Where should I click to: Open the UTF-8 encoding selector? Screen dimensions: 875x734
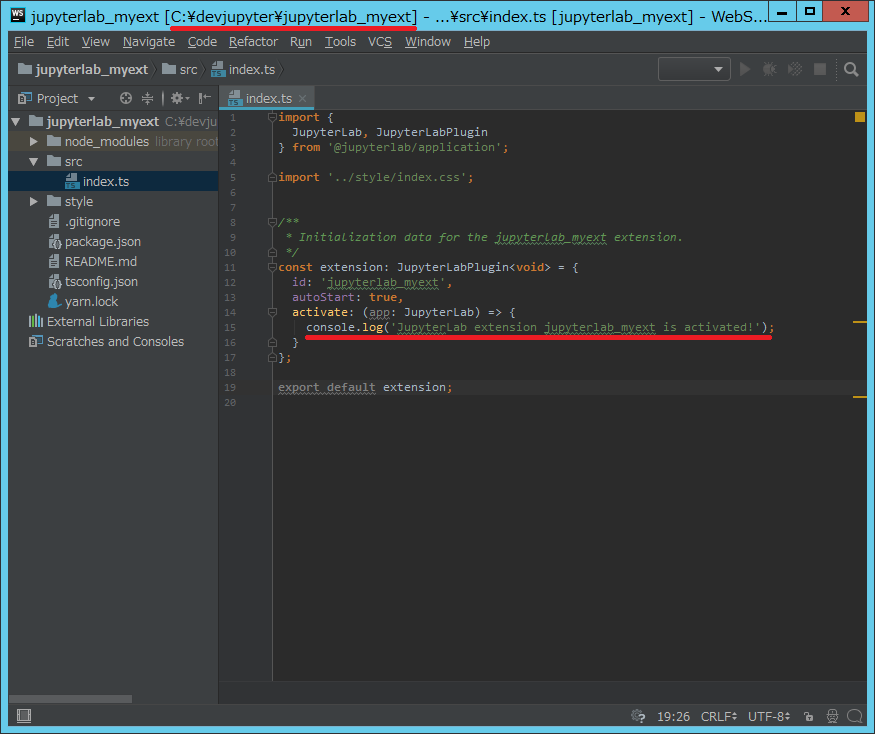pyautogui.click(x=766, y=716)
